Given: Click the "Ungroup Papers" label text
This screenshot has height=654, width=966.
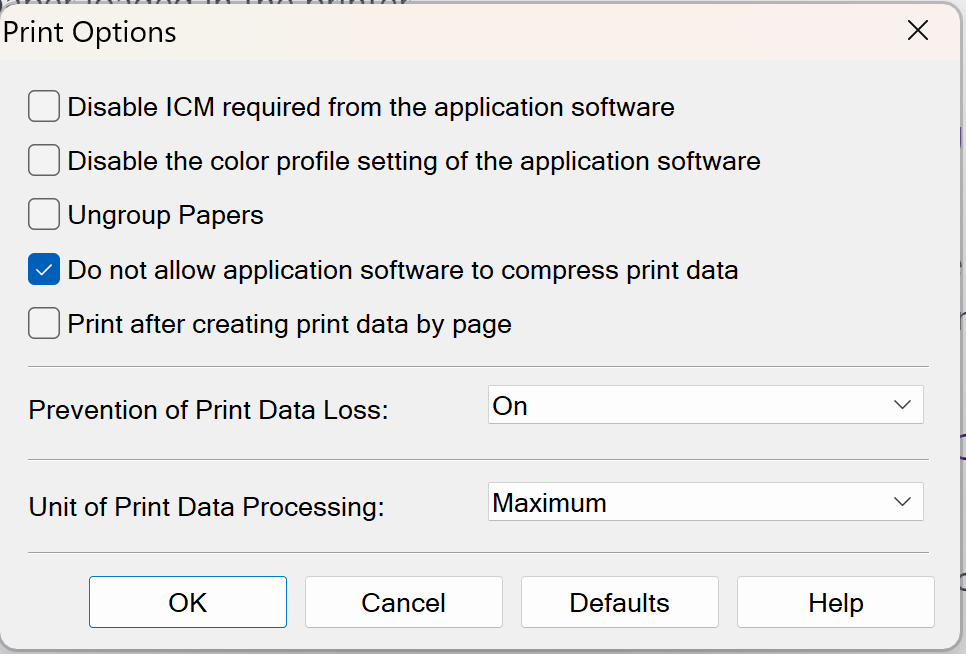Looking at the screenshot, I should coord(166,215).
